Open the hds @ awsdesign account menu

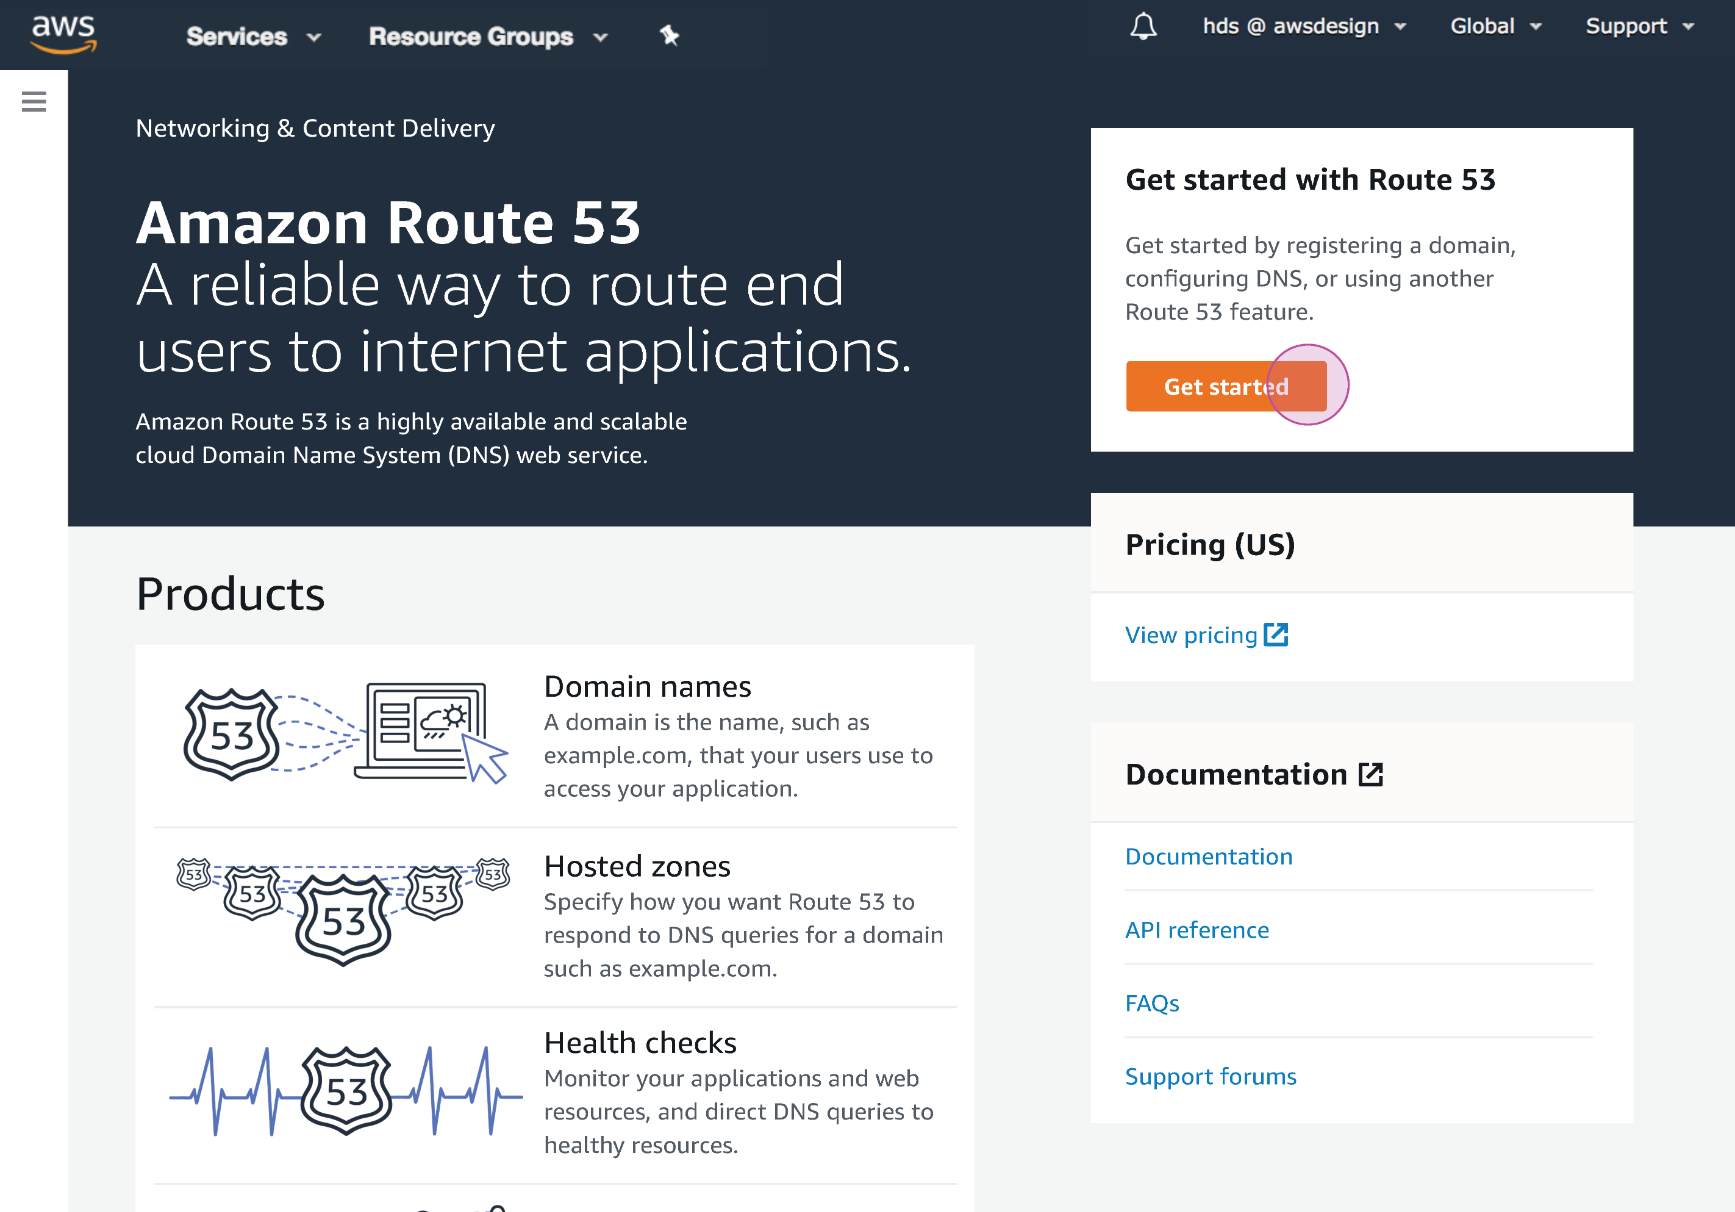click(1304, 27)
